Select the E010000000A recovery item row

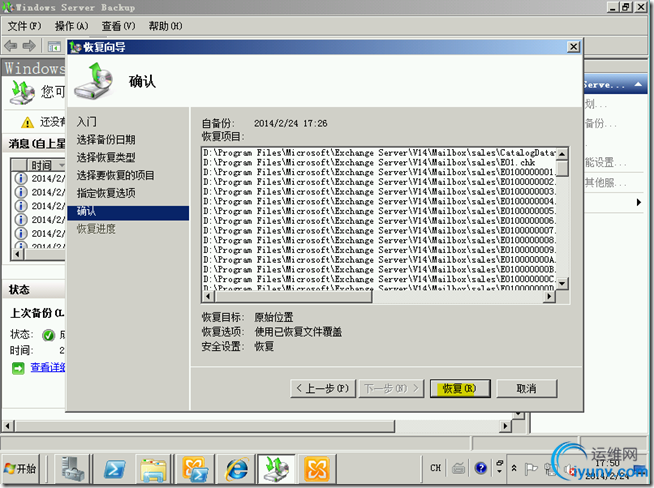[379, 259]
